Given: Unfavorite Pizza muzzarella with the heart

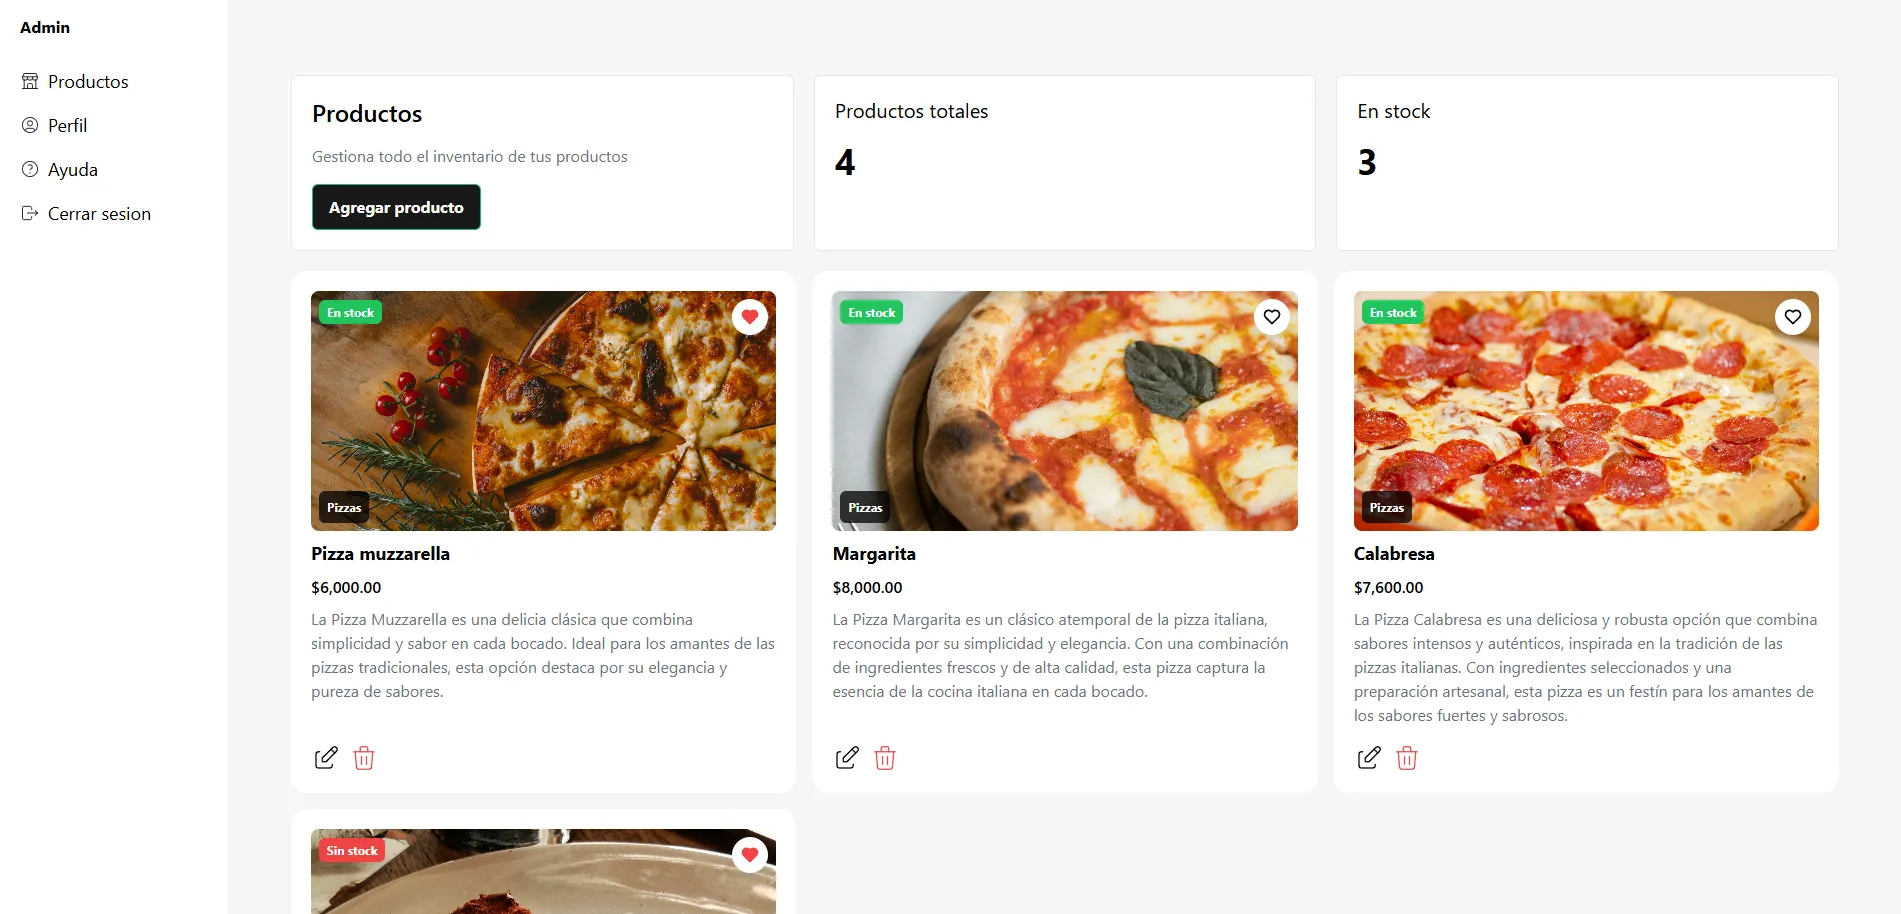Looking at the screenshot, I should (x=750, y=317).
